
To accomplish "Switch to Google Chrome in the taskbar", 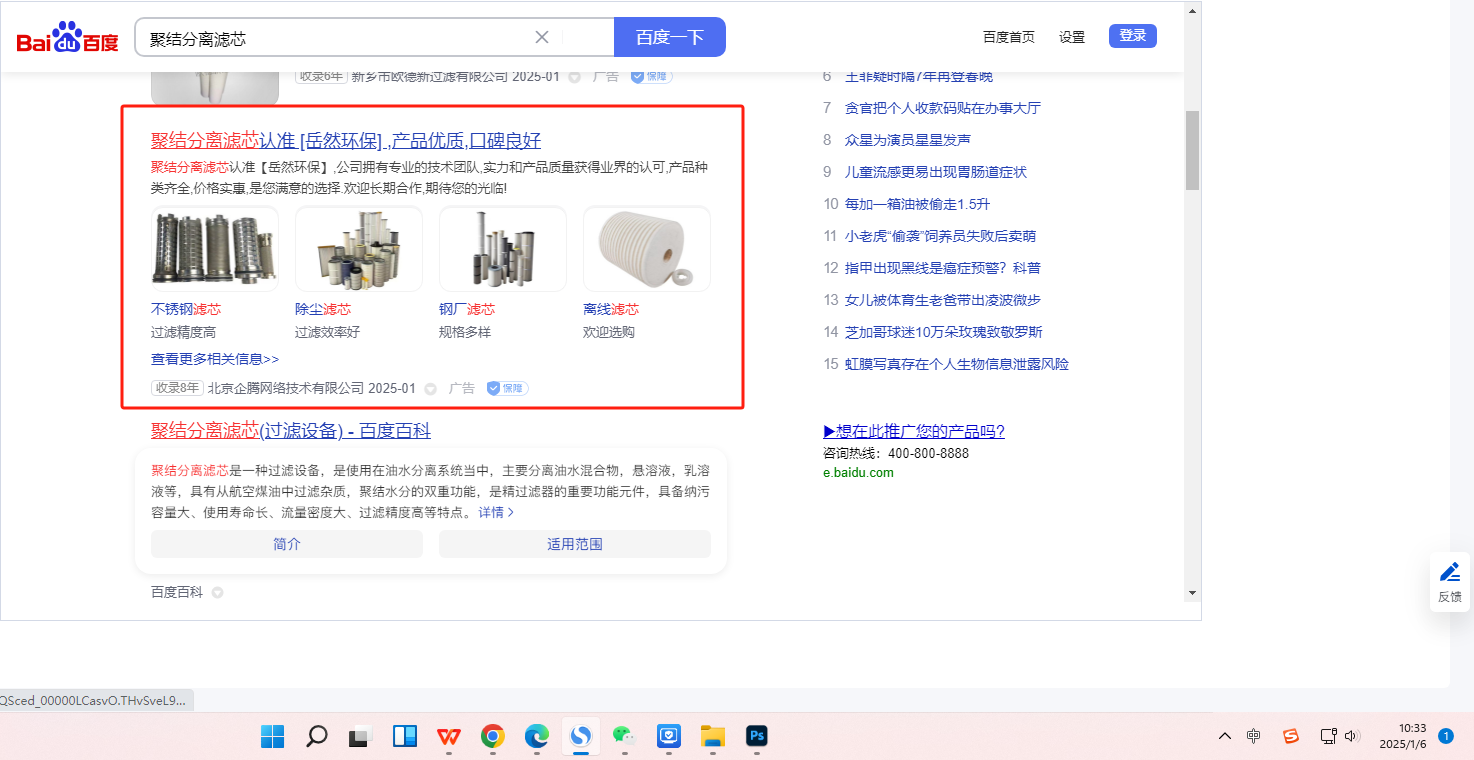I will point(492,737).
